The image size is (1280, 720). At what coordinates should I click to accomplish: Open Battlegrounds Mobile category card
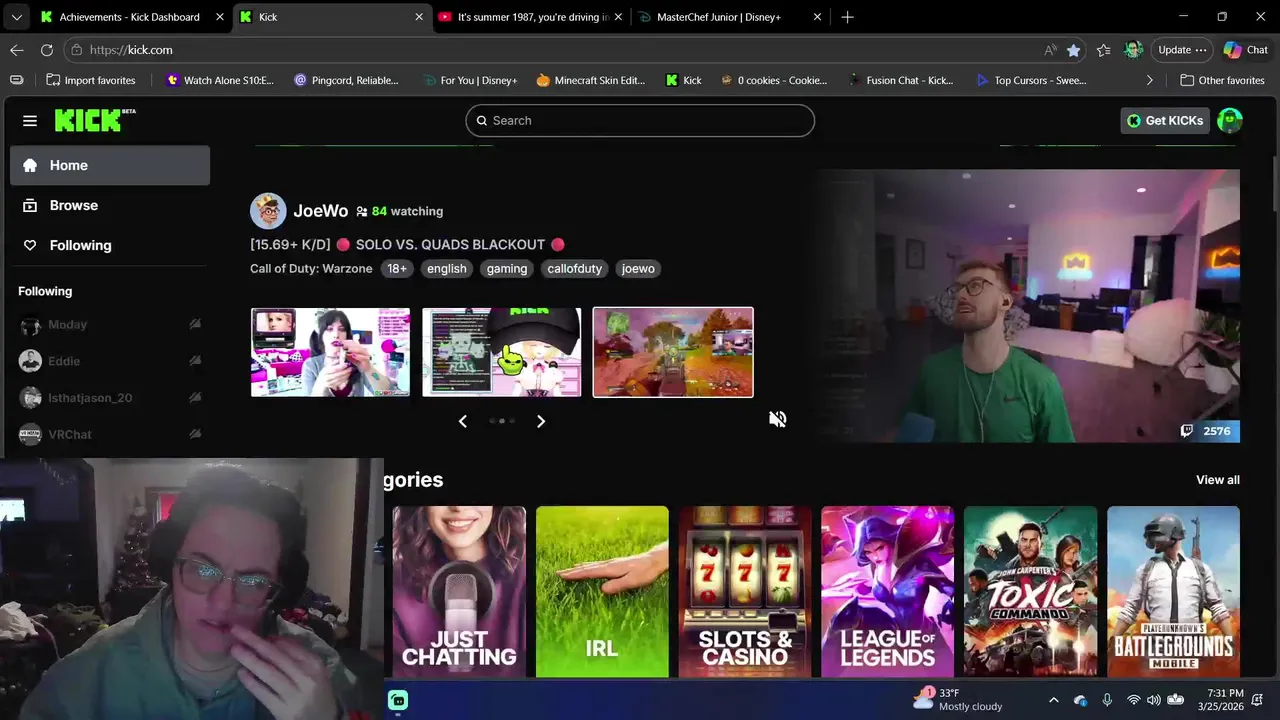tap(1173, 591)
